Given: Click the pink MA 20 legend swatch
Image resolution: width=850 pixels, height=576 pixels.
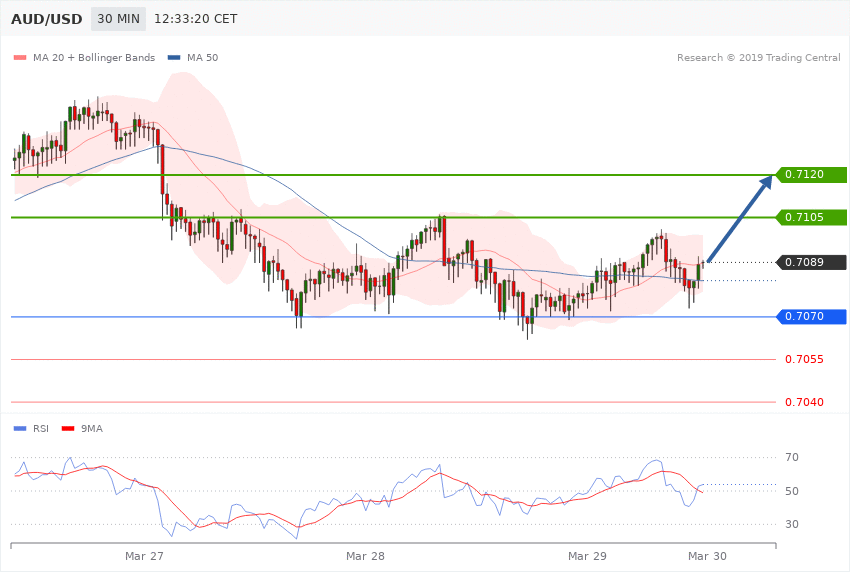Looking at the screenshot, I should pyautogui.click(x=20, y=57).
